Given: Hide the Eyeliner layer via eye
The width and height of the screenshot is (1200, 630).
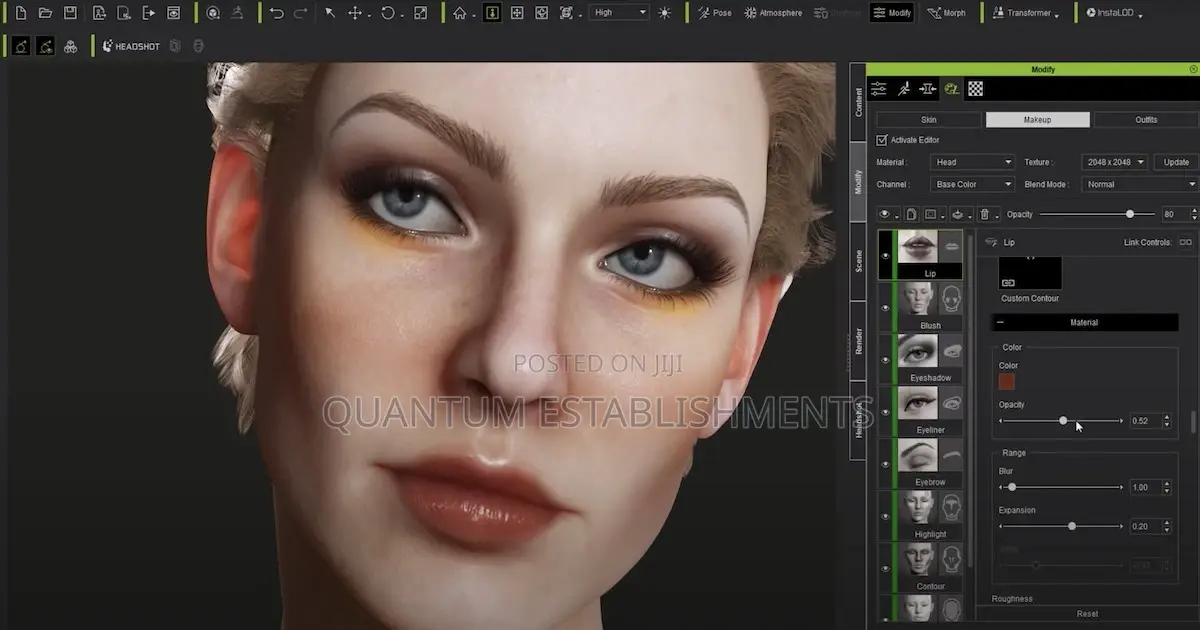Looking at the screenshot, I should [x=885, y=412].
